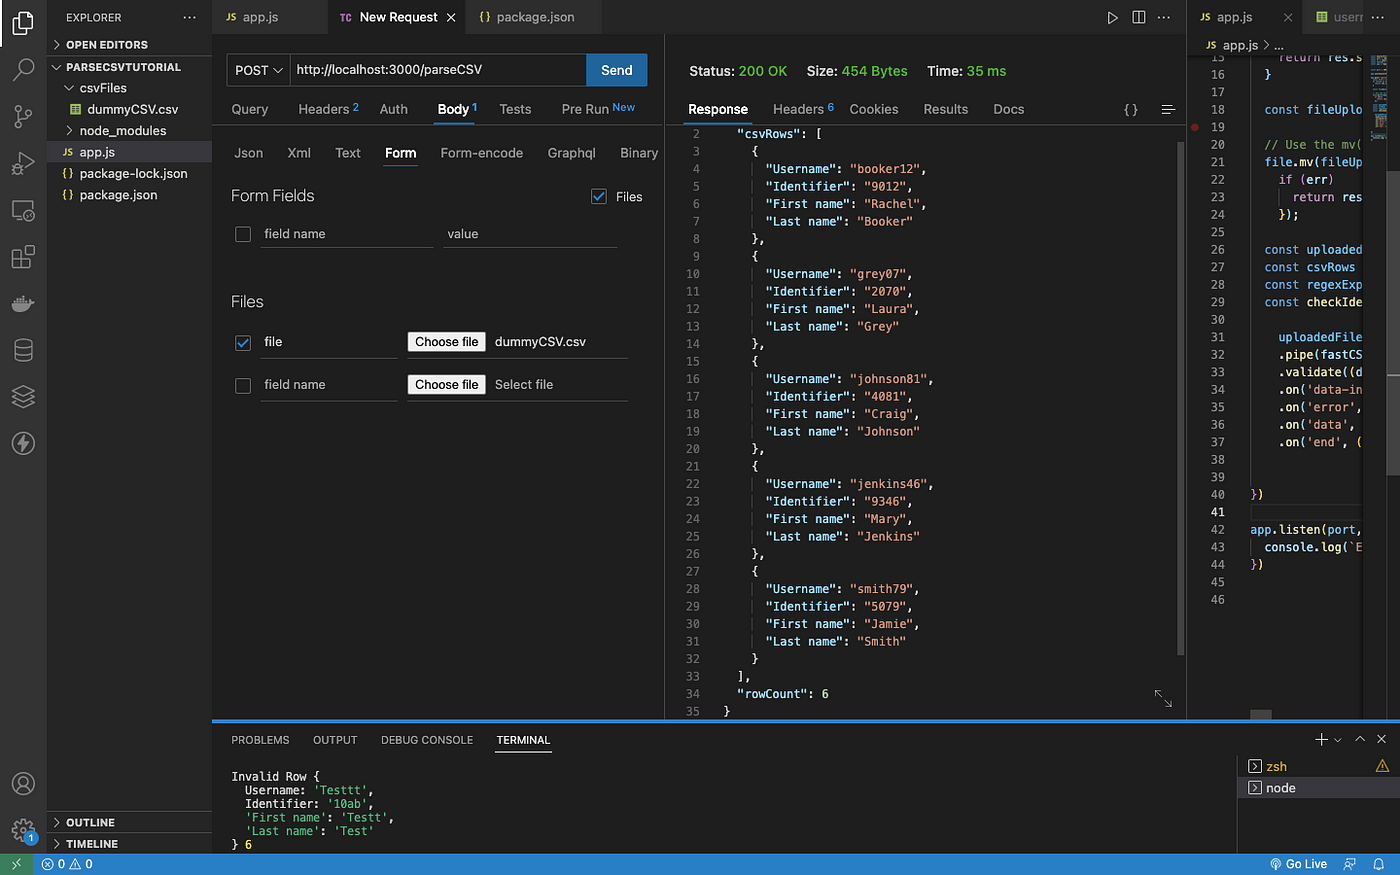Open the Tests tab
Image resolution: width=1400 pixels, height=875 pixels.
[515, 109]
